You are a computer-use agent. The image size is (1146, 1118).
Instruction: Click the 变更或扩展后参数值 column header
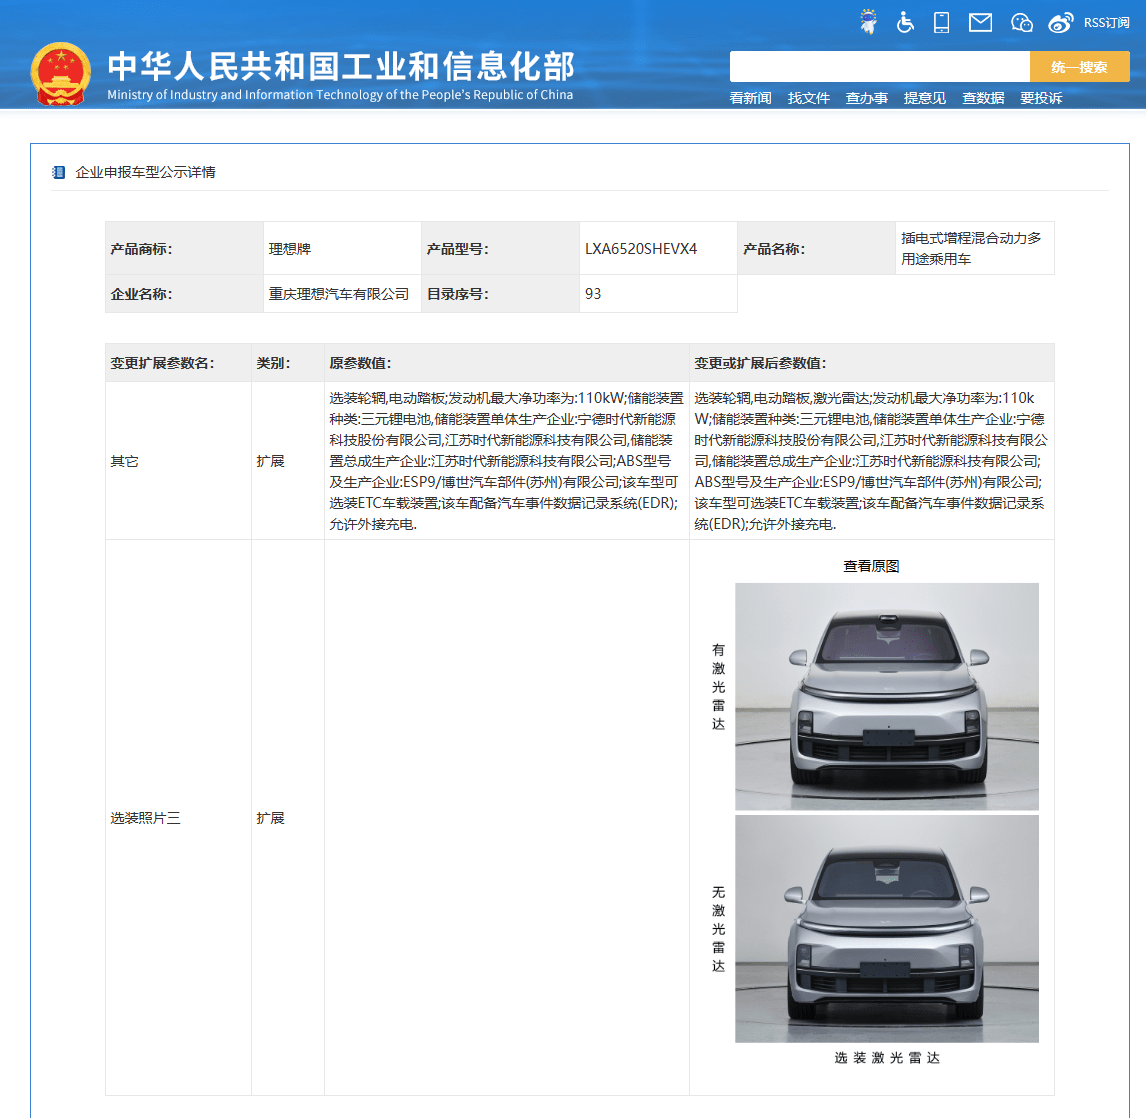point(871,363)
